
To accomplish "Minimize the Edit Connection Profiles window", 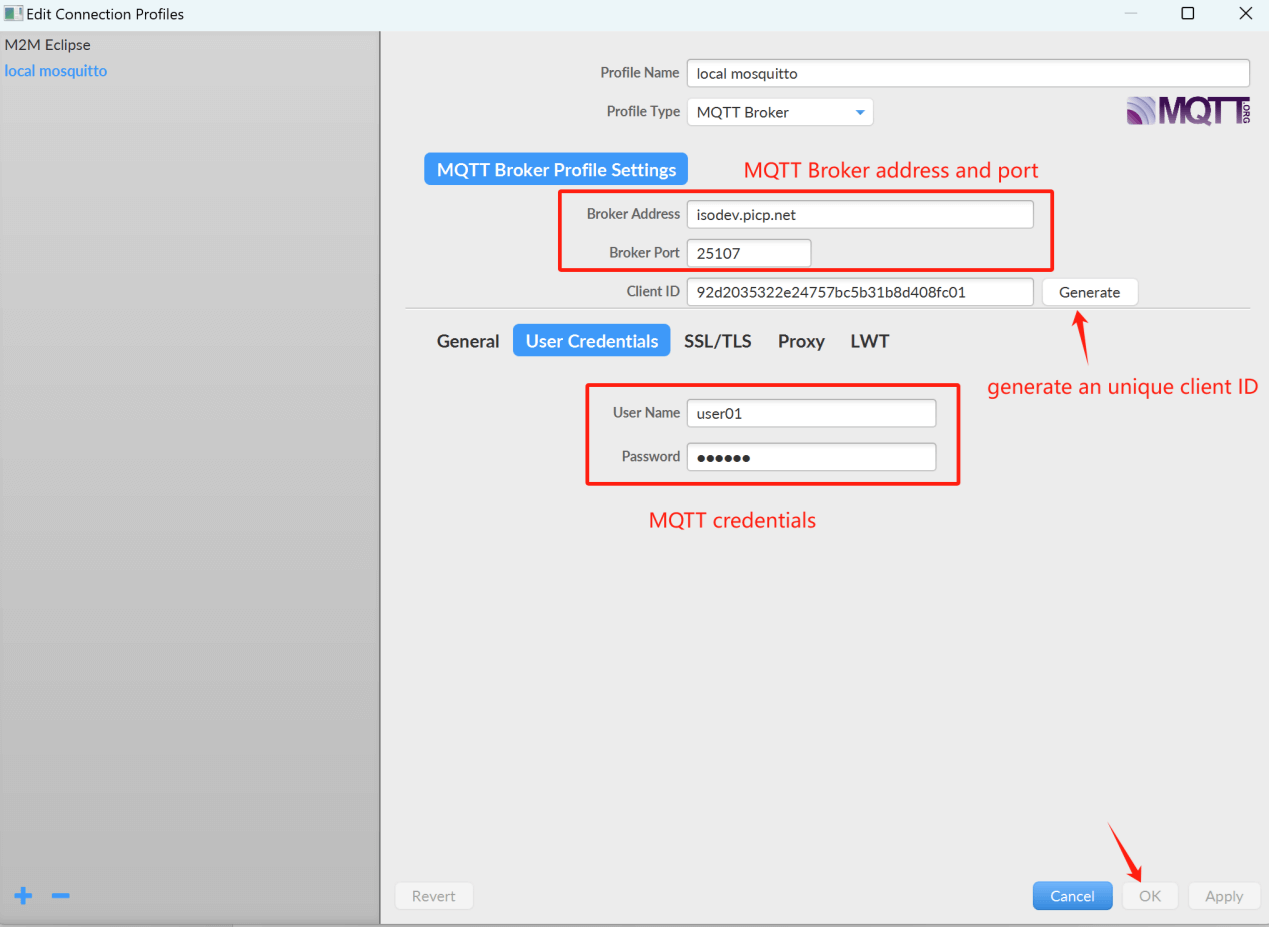I will click(x=1130, y=14).
